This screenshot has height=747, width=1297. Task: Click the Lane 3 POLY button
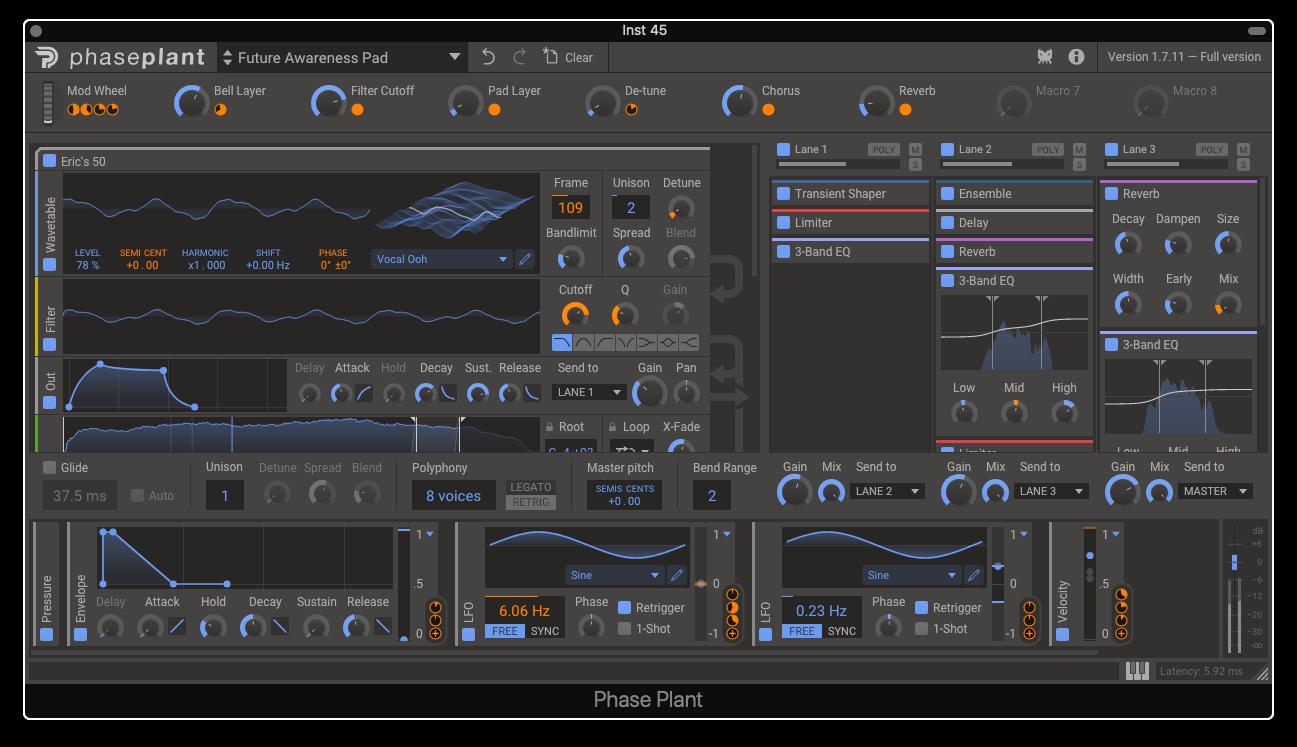pyautogui.click(x=1211, y=150)
